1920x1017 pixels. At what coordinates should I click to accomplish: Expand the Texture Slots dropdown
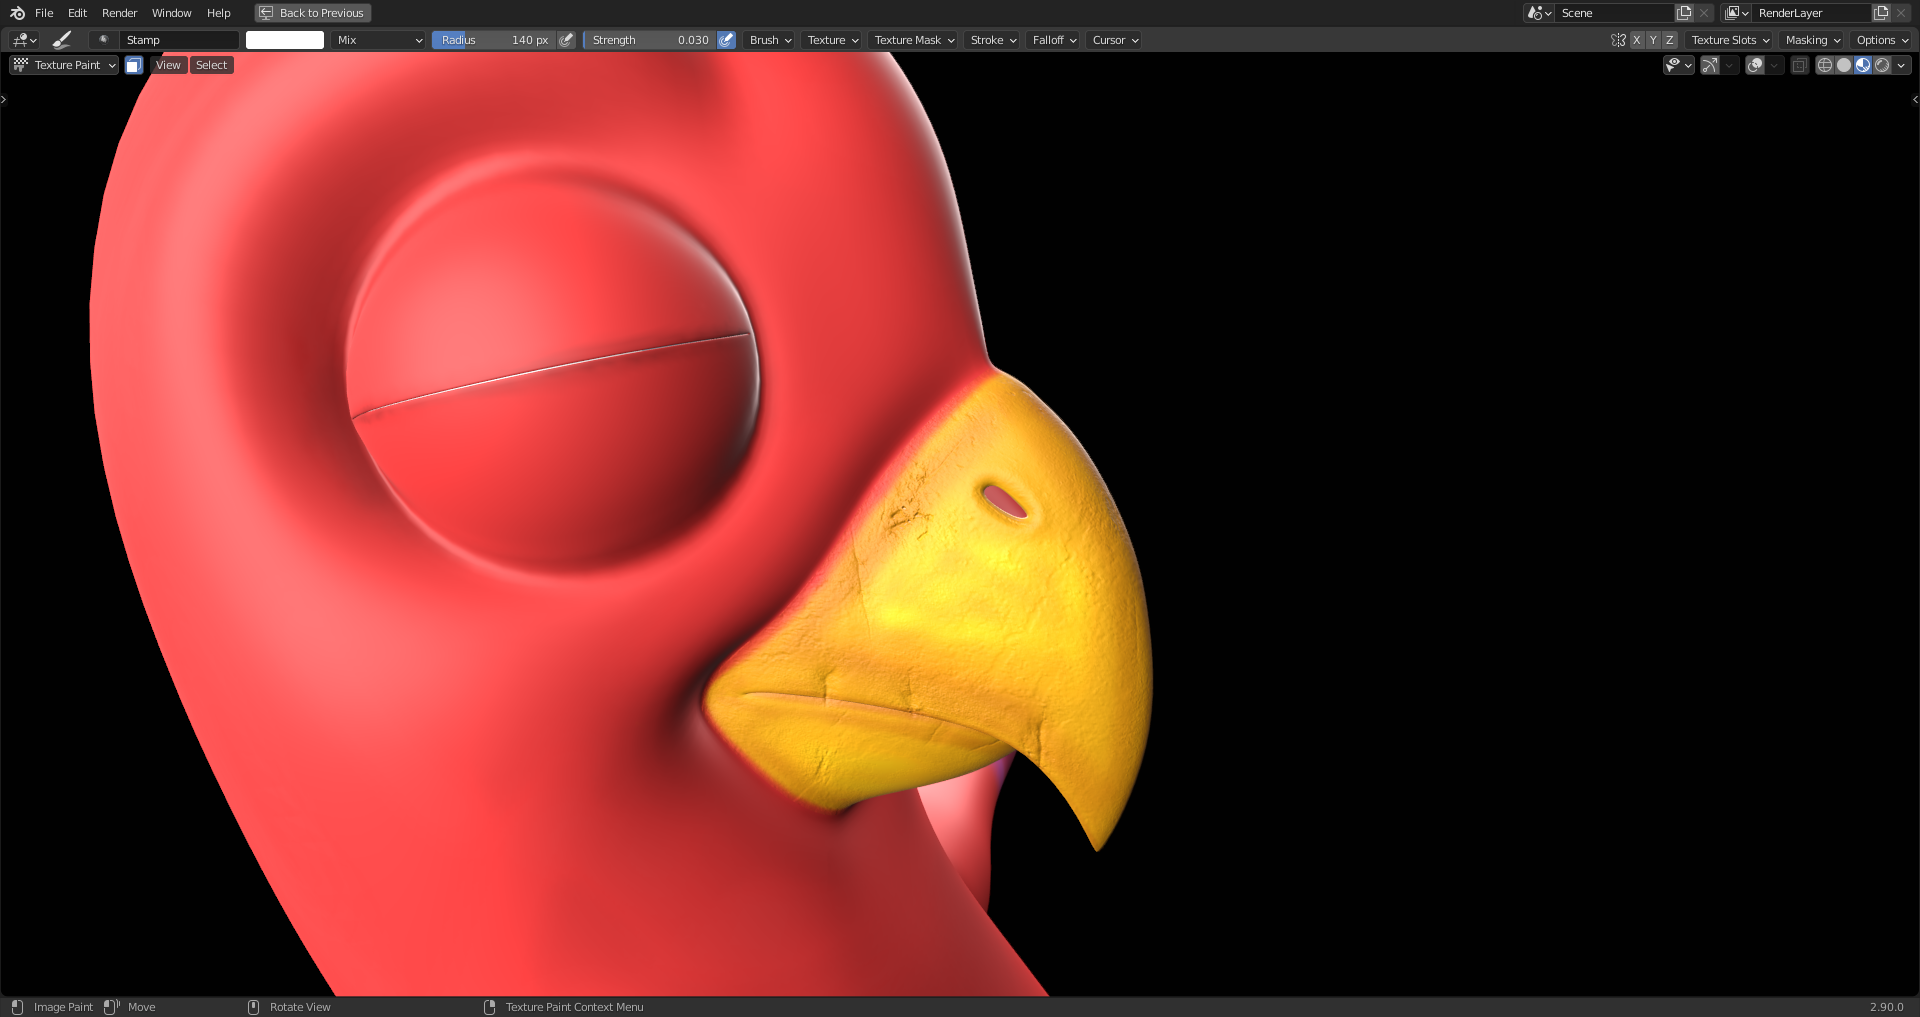click(1729, 39)
